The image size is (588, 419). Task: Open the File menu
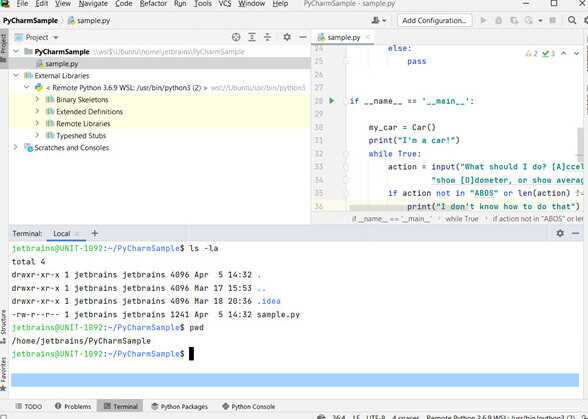click(x=22, y=4)
